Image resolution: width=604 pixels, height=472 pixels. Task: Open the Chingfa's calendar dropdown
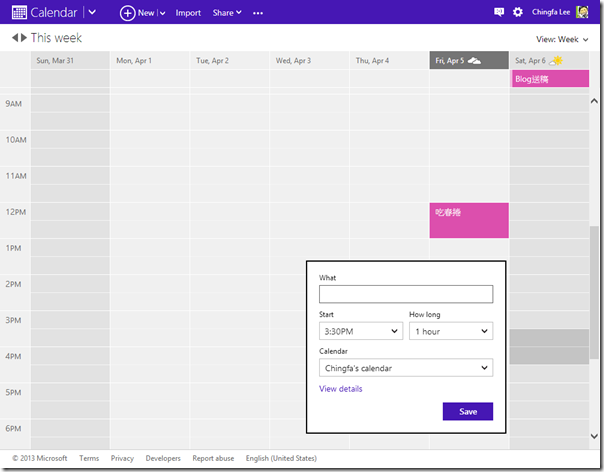406,368
